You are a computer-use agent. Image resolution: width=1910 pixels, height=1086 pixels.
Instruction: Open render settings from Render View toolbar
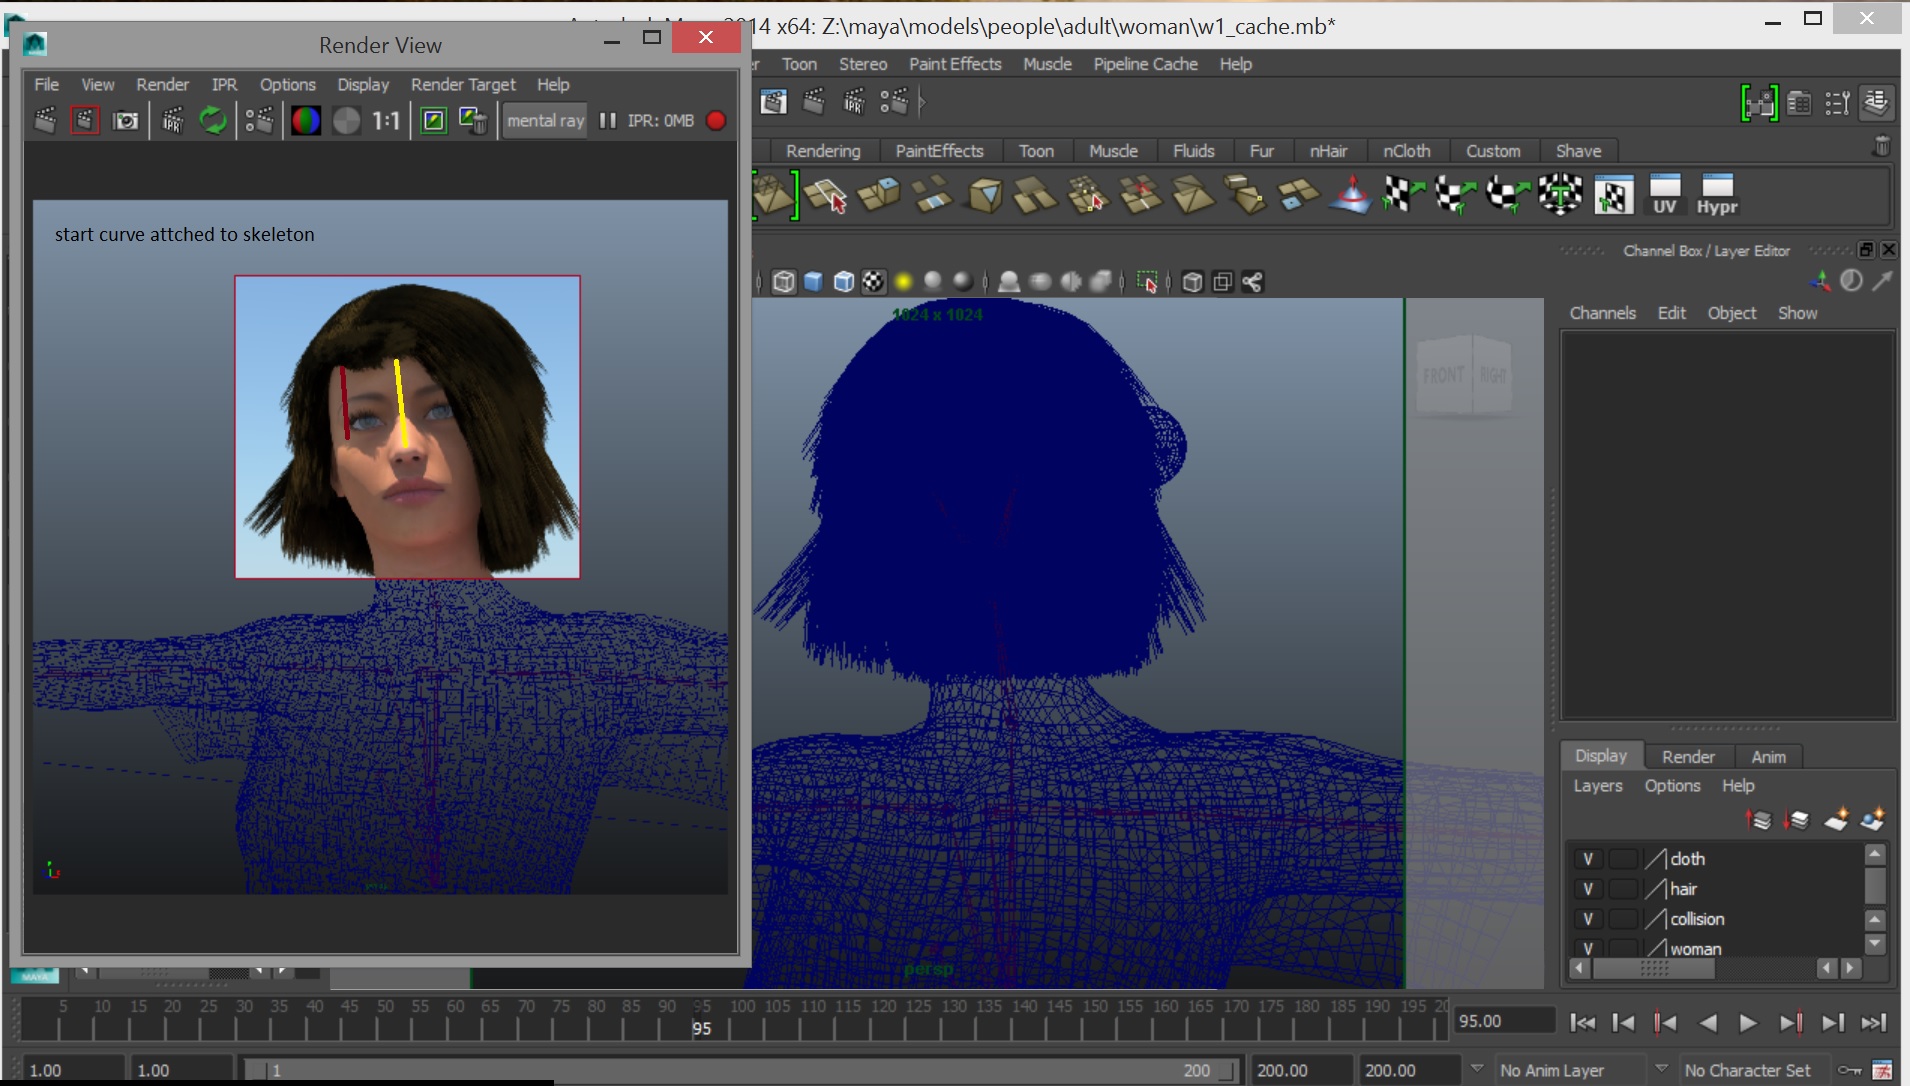(259, 121)
